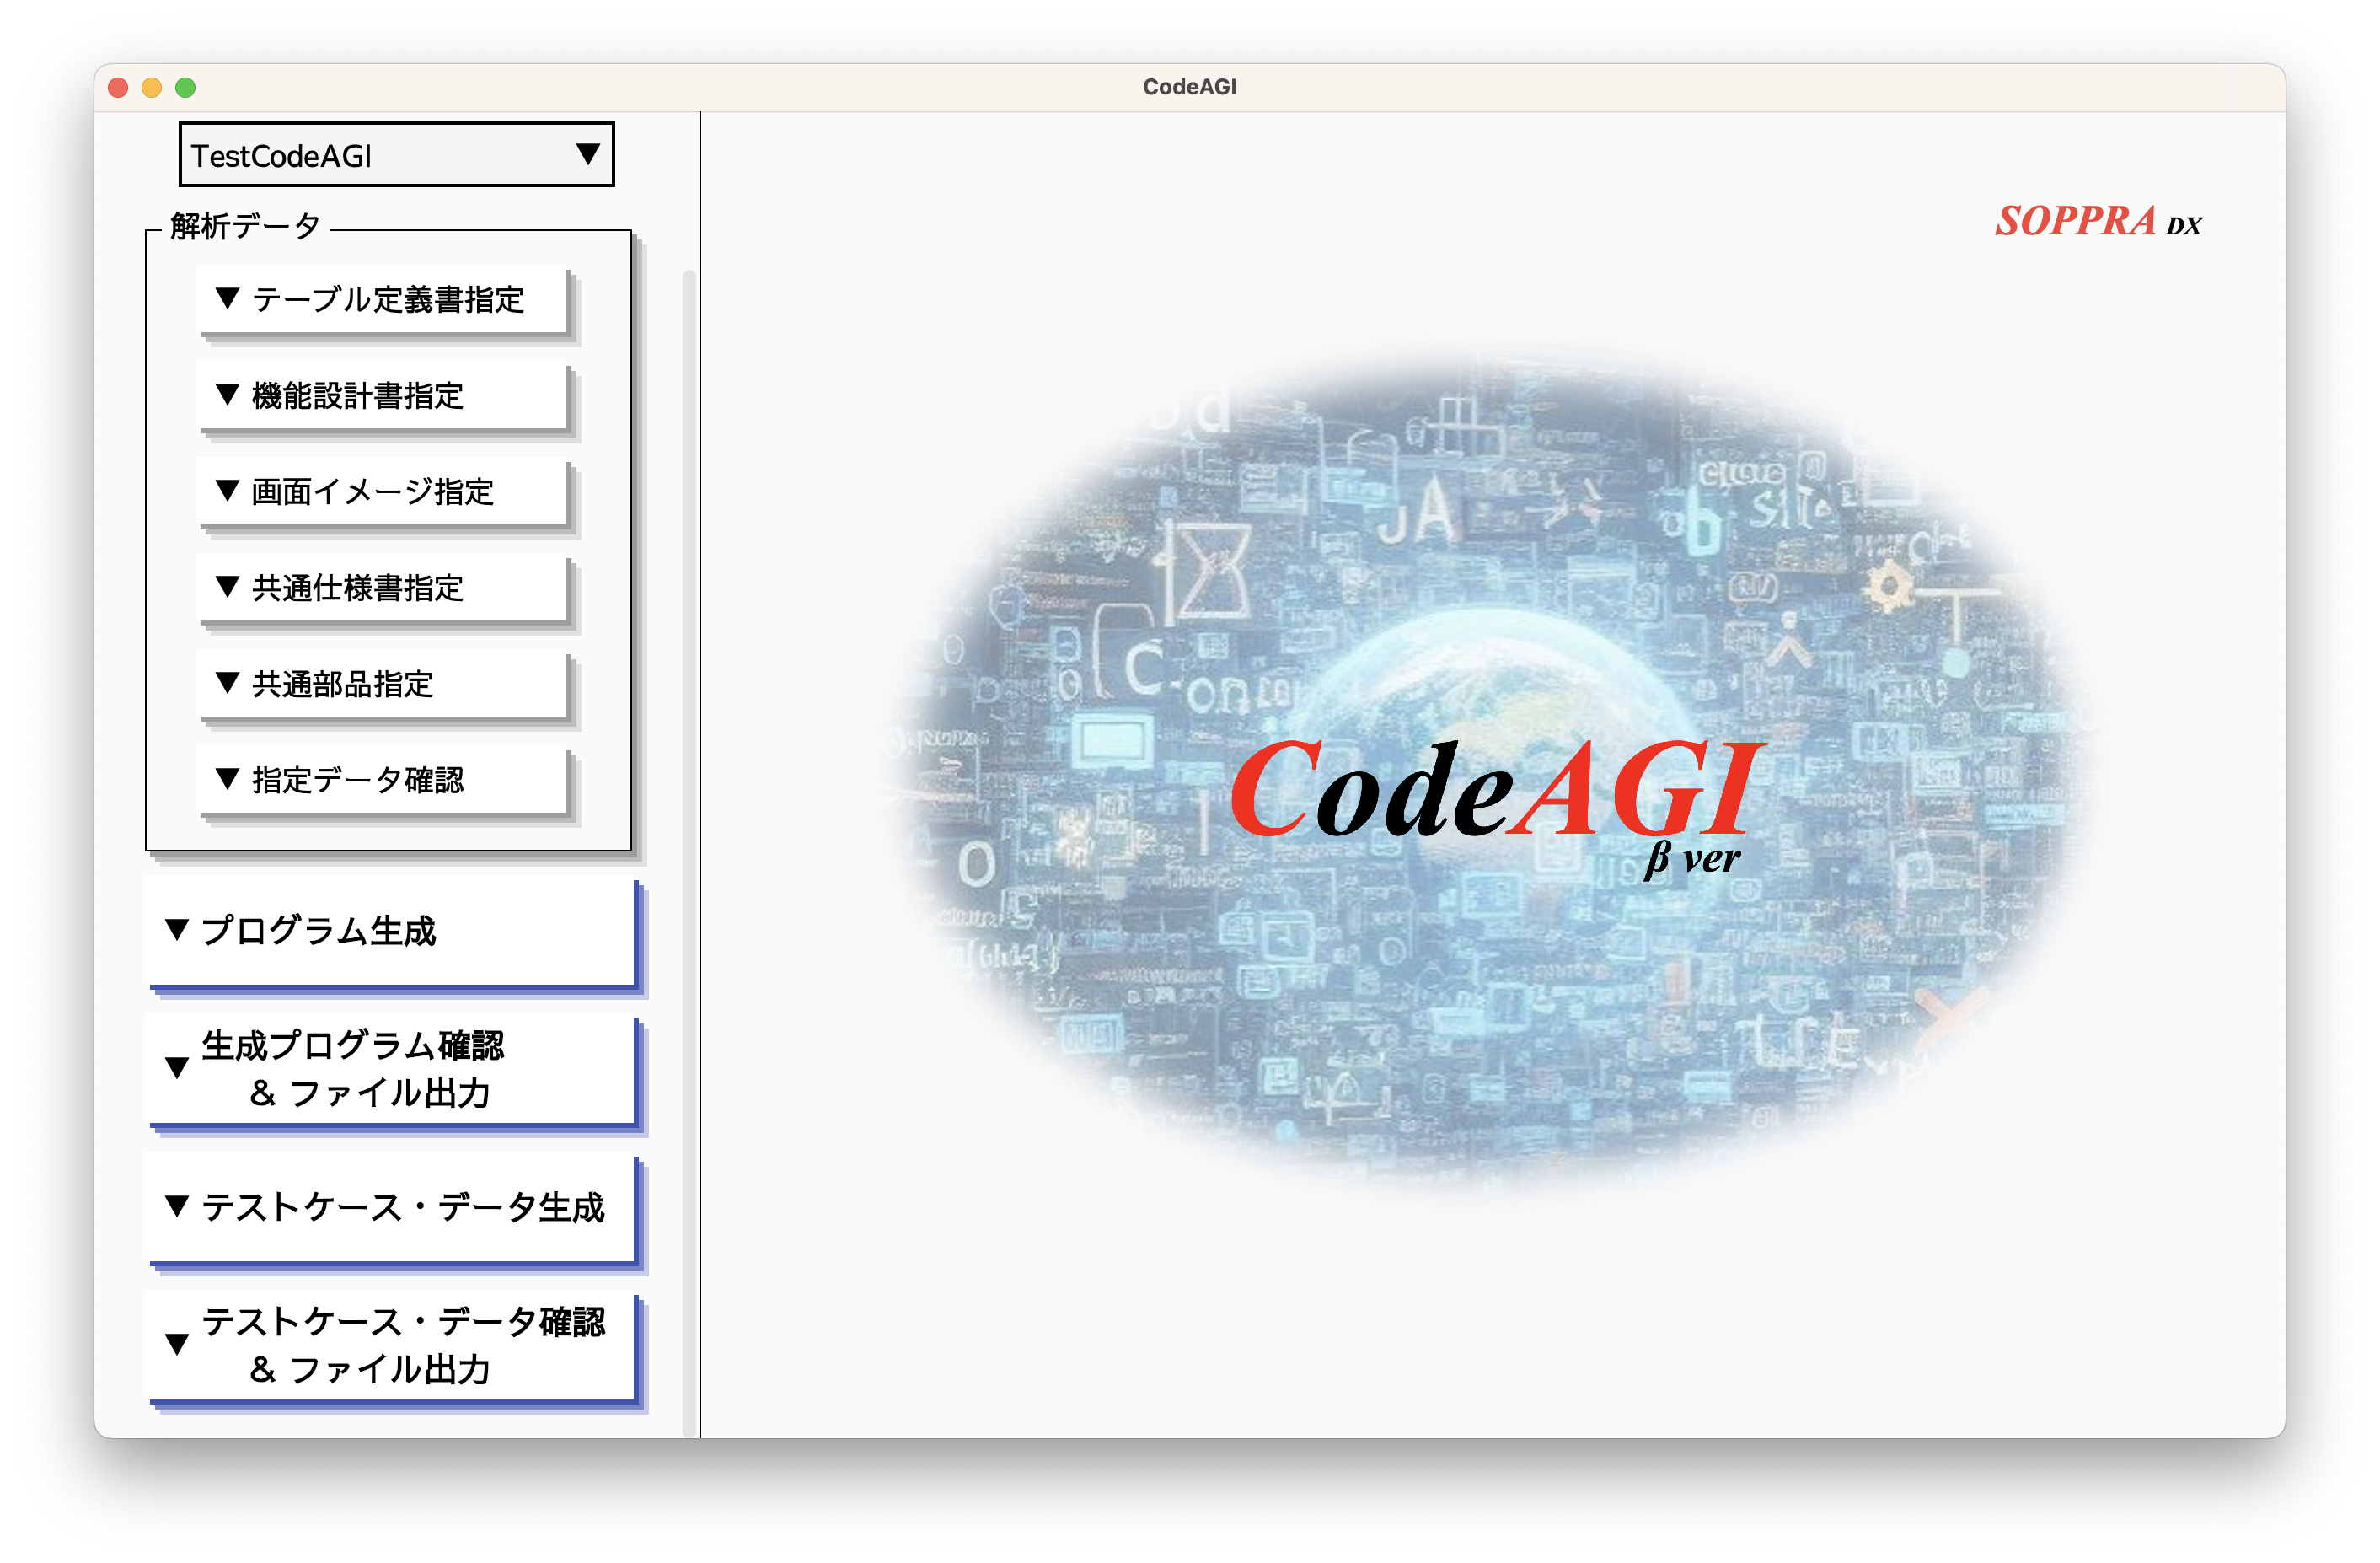Screen dimensions: 2380x1563
Task: Click the dropdown arrow next to TestCodeAGI
Action: click(588, 155)
